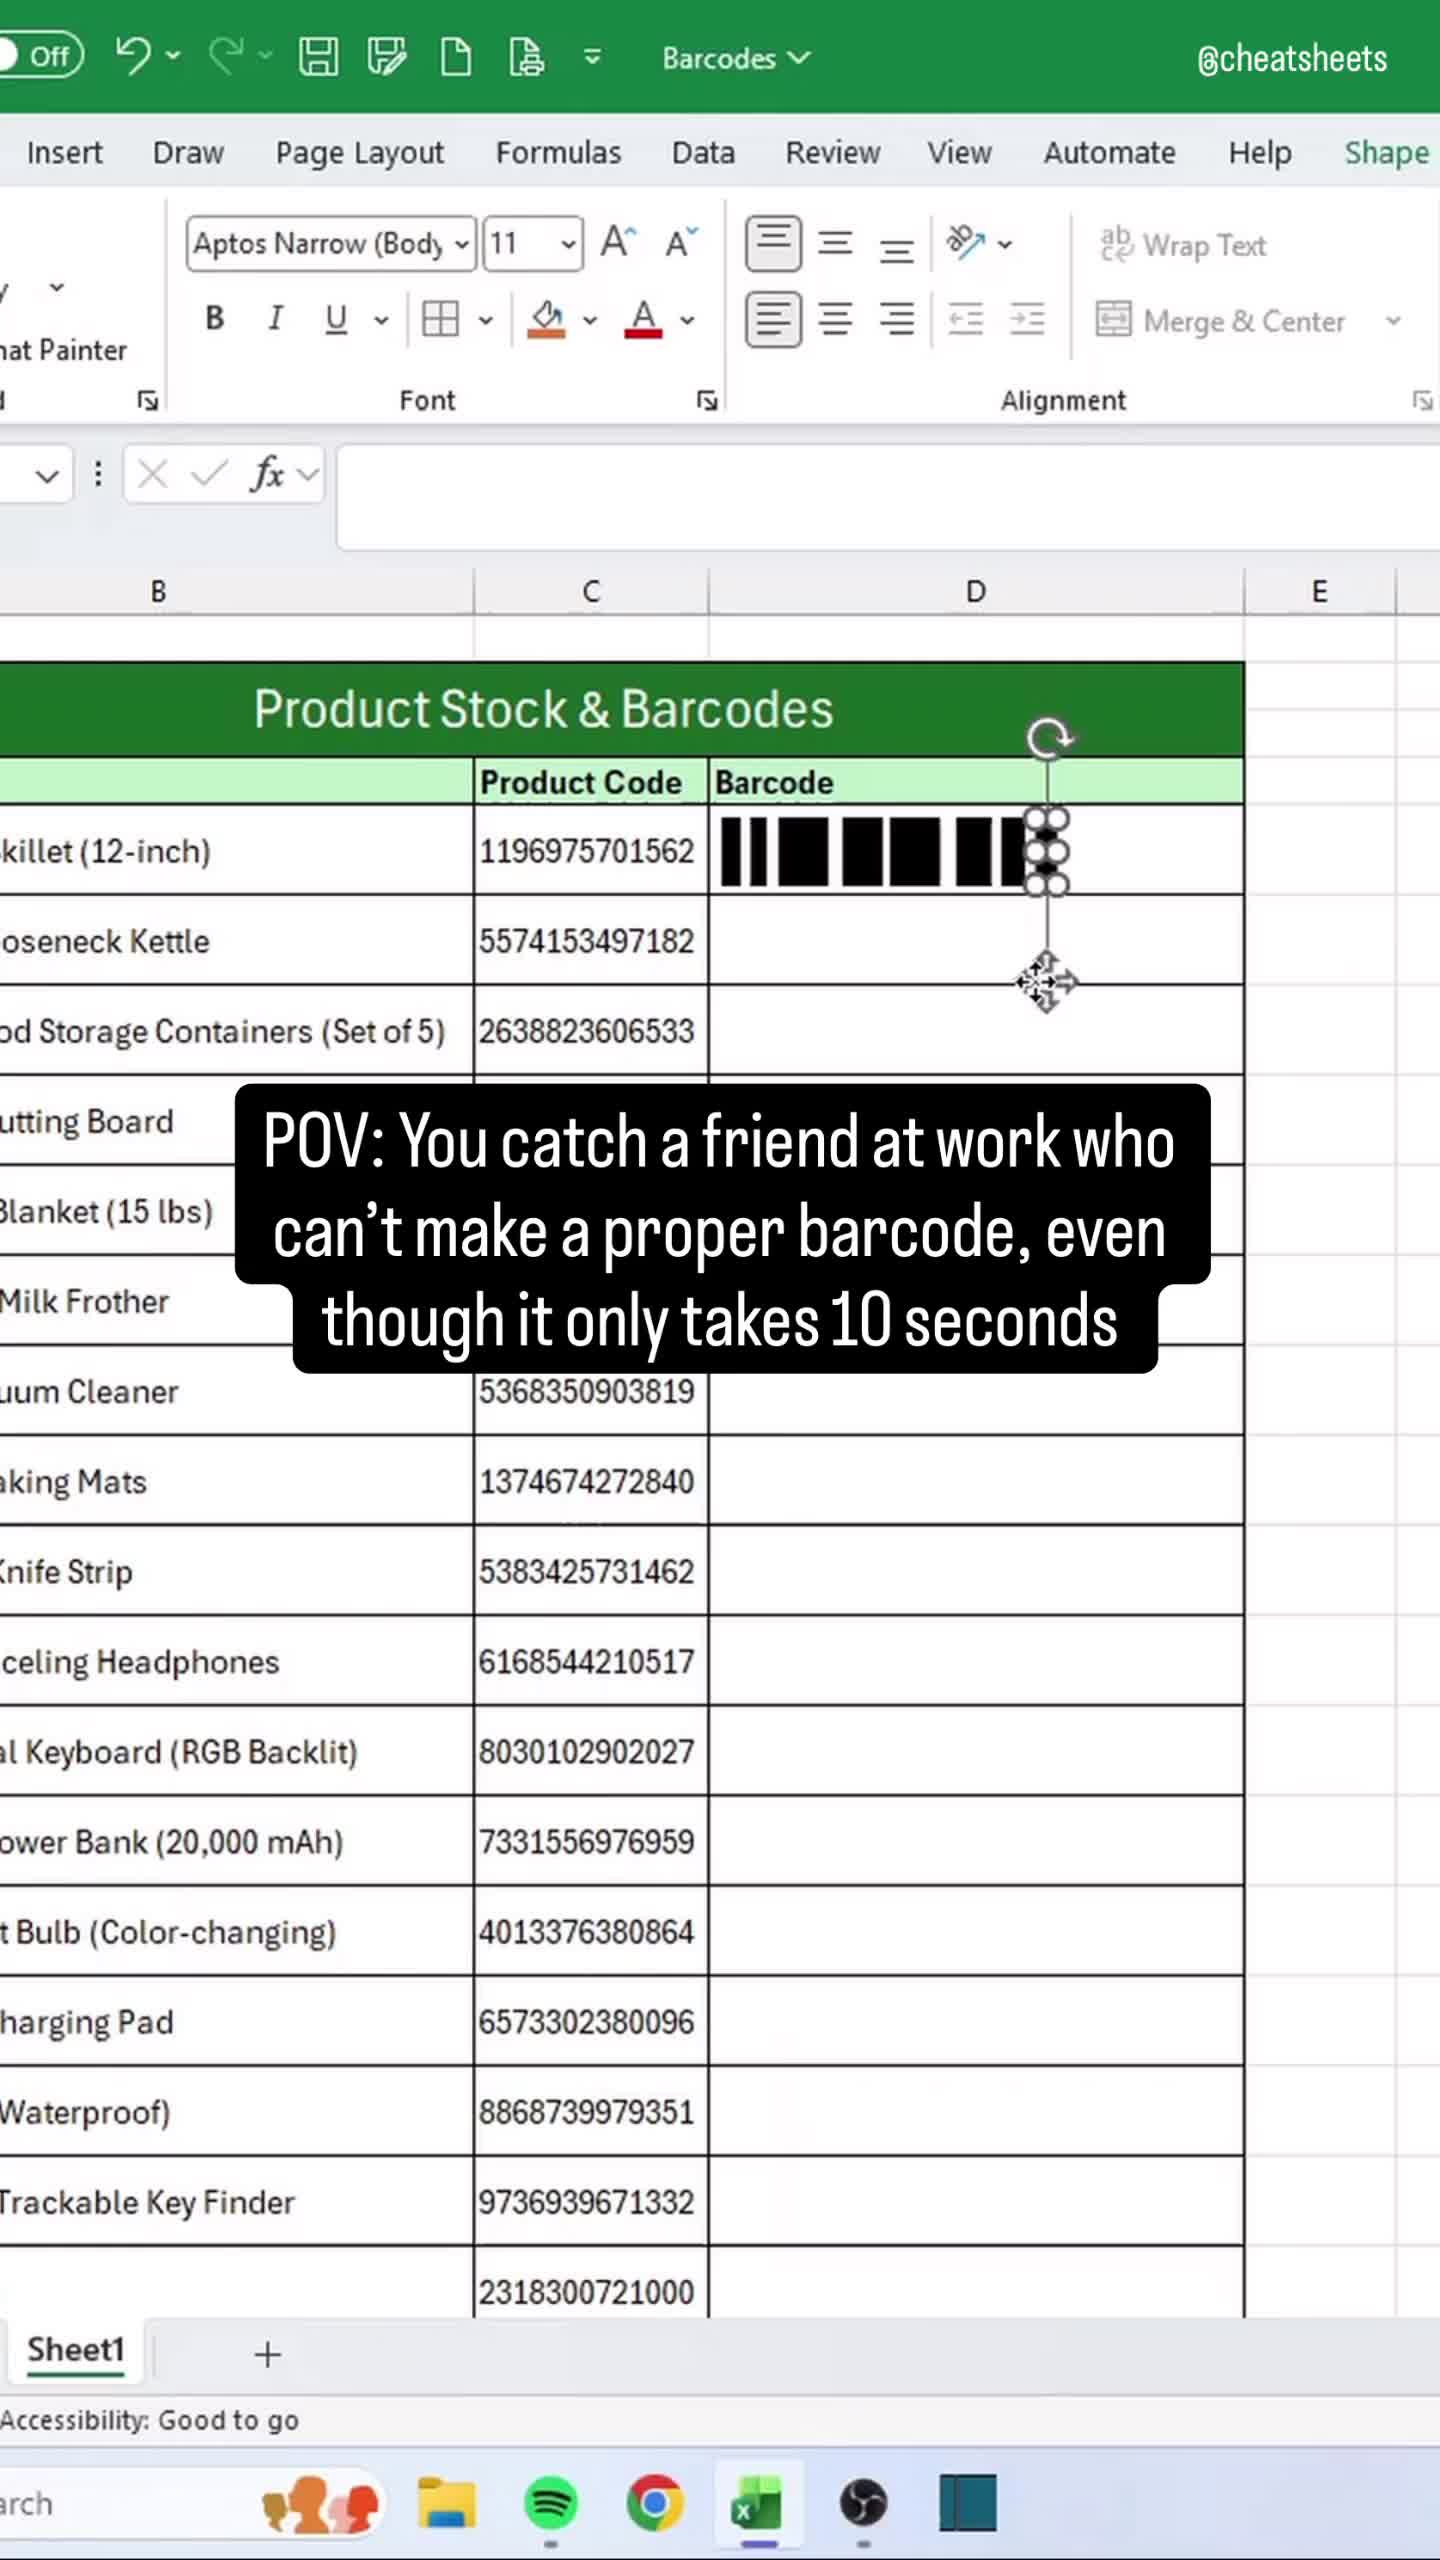The height and width of the screenshot is (2560, 1440).
Task: Open the Help ribbon tab
Action: coord(1260,152)
